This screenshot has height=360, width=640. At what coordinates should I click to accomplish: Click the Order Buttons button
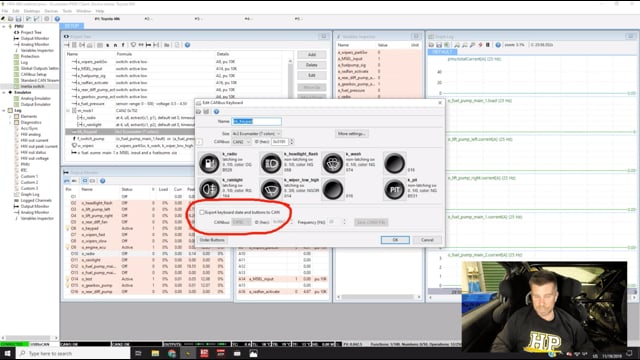pos(212,240)
